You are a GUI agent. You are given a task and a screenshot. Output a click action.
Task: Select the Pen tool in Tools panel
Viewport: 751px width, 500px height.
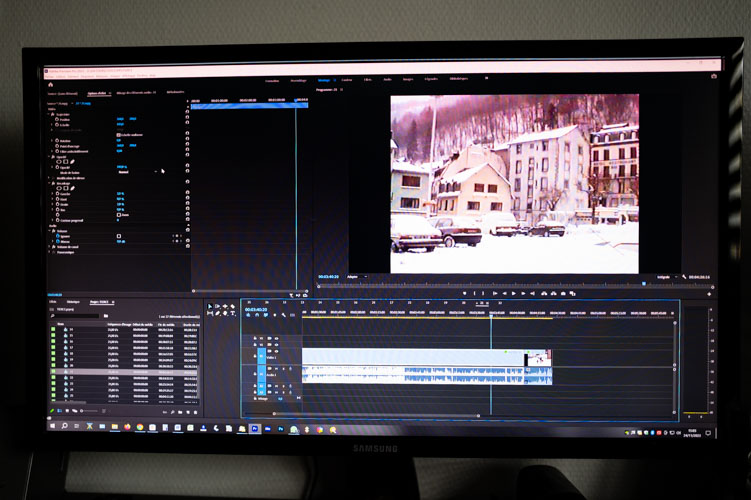pyautogui.click(x=217, y=313)
